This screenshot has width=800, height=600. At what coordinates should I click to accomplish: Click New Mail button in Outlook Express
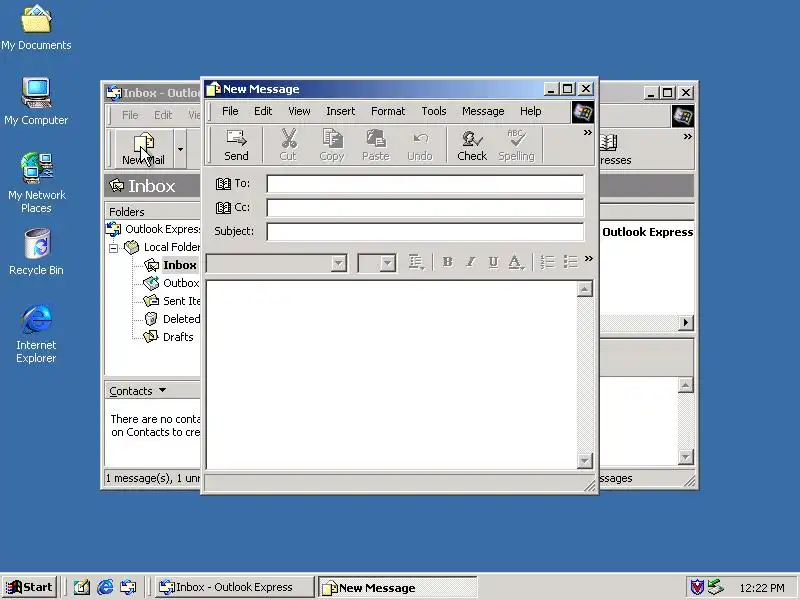pyautogui.click(x=144, y=149)
